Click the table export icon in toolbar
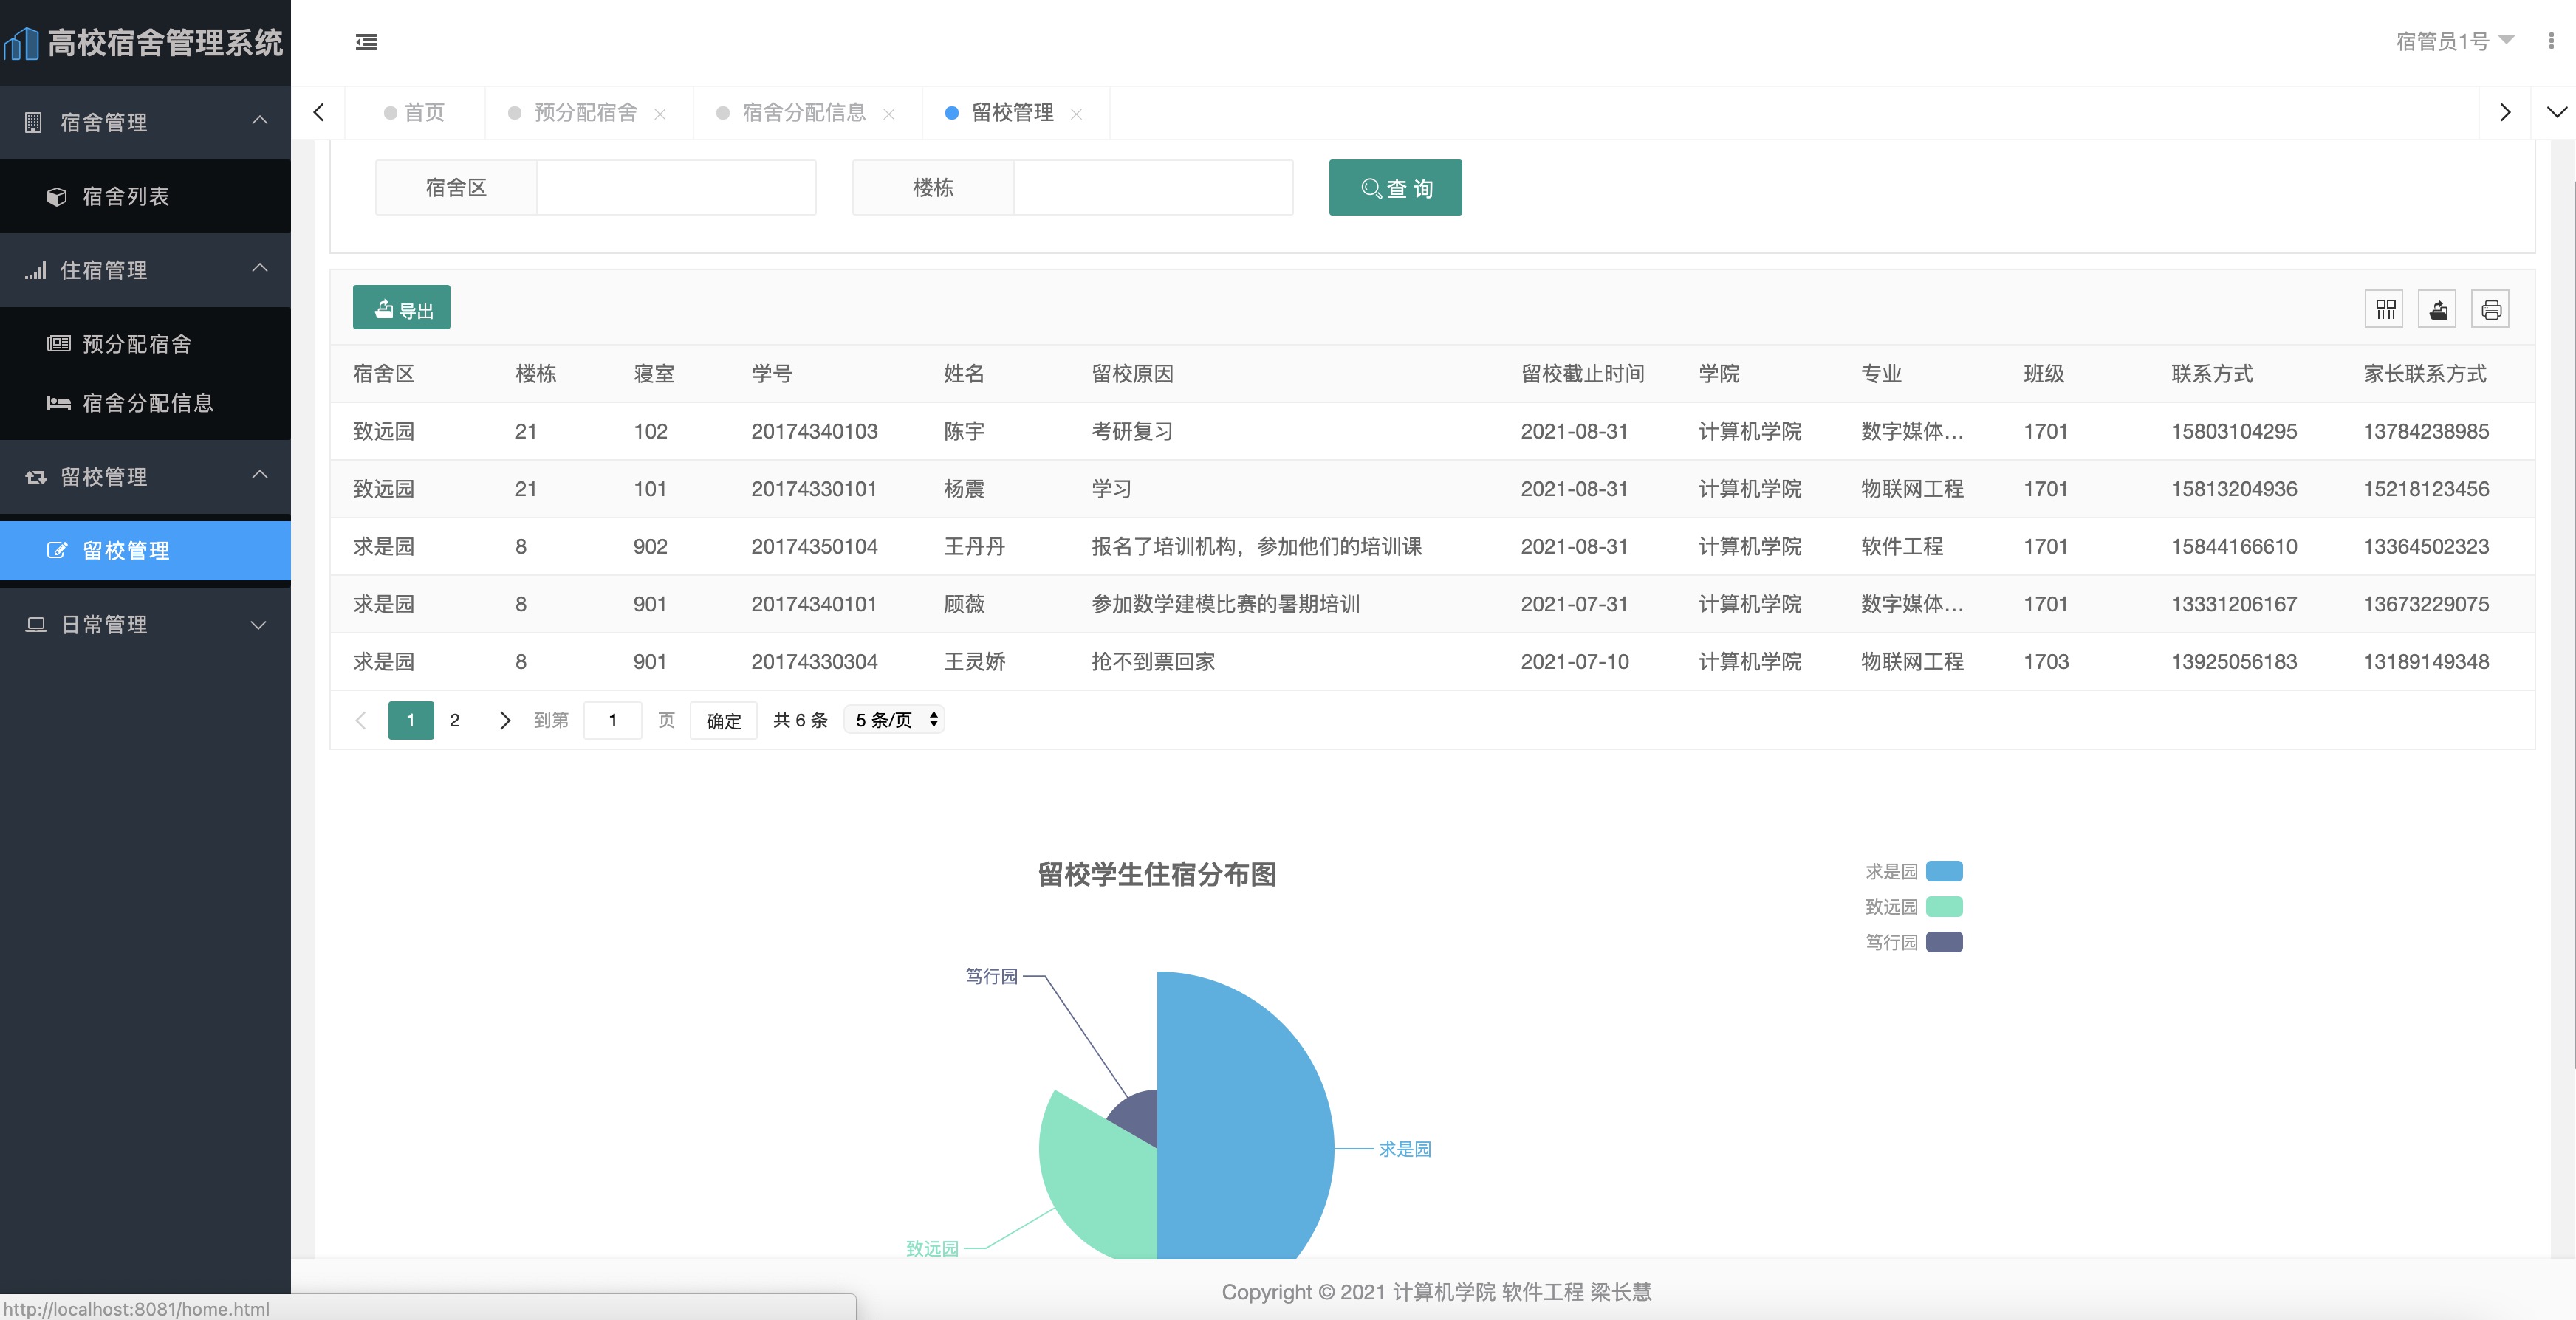 click(x=2438, y=309)
